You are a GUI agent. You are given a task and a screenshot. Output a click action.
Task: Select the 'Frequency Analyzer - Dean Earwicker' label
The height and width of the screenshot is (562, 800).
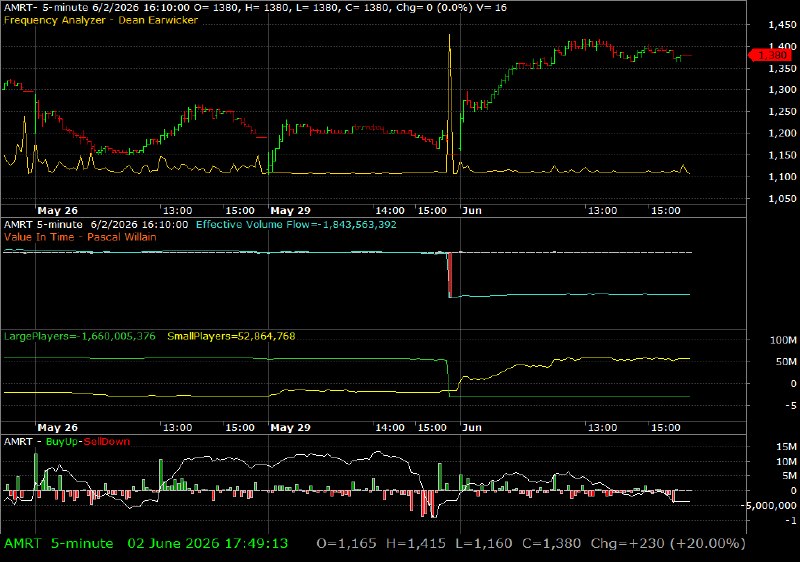(x=101, y=20)
